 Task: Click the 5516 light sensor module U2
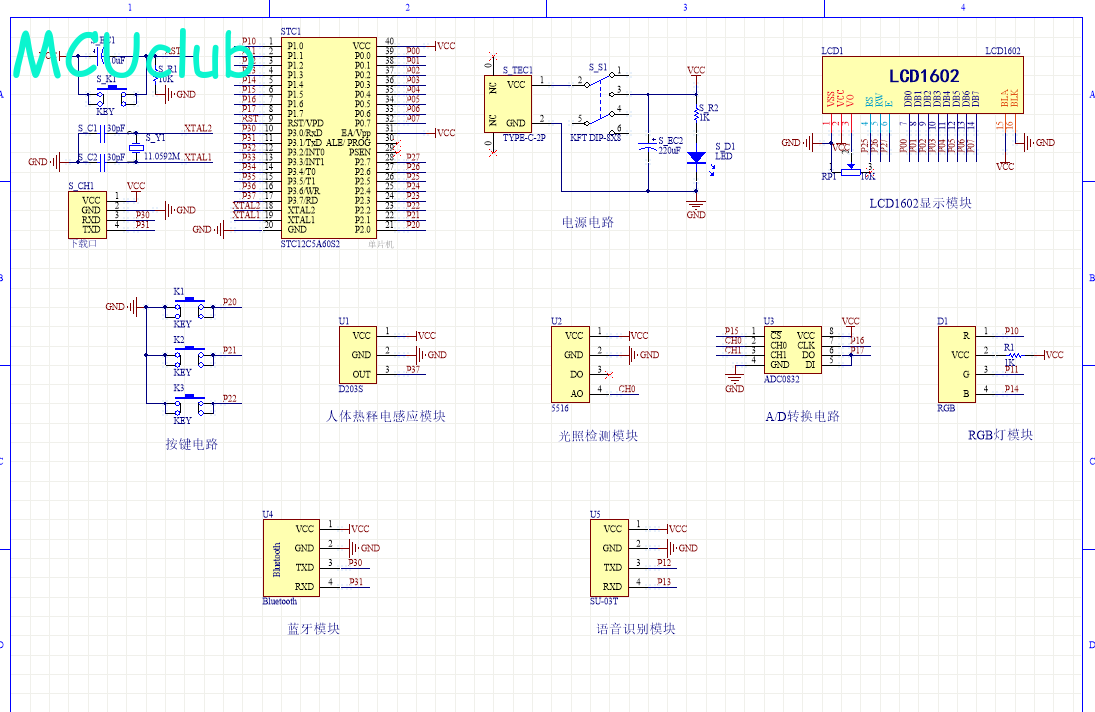[x=573, y=364]
